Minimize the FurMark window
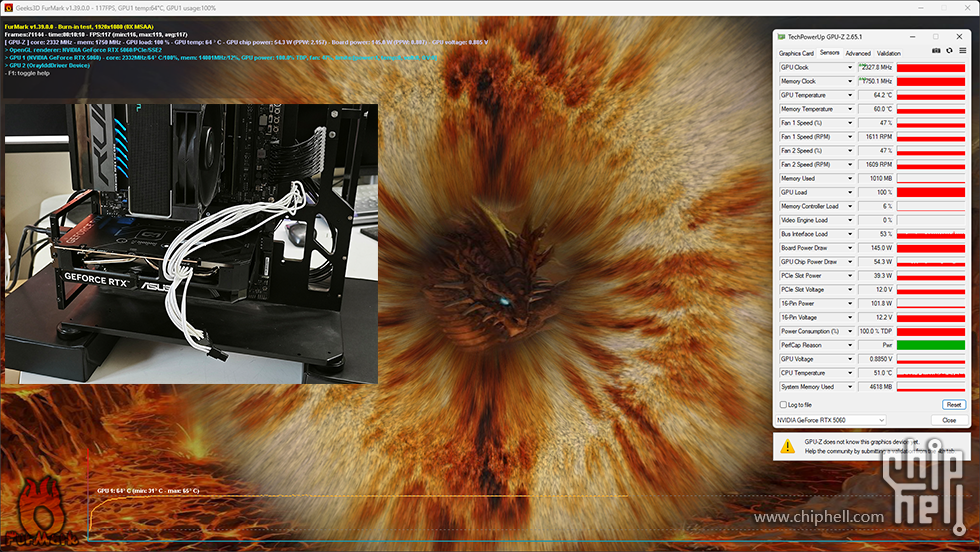980x552 pixels. click(921, 8)
